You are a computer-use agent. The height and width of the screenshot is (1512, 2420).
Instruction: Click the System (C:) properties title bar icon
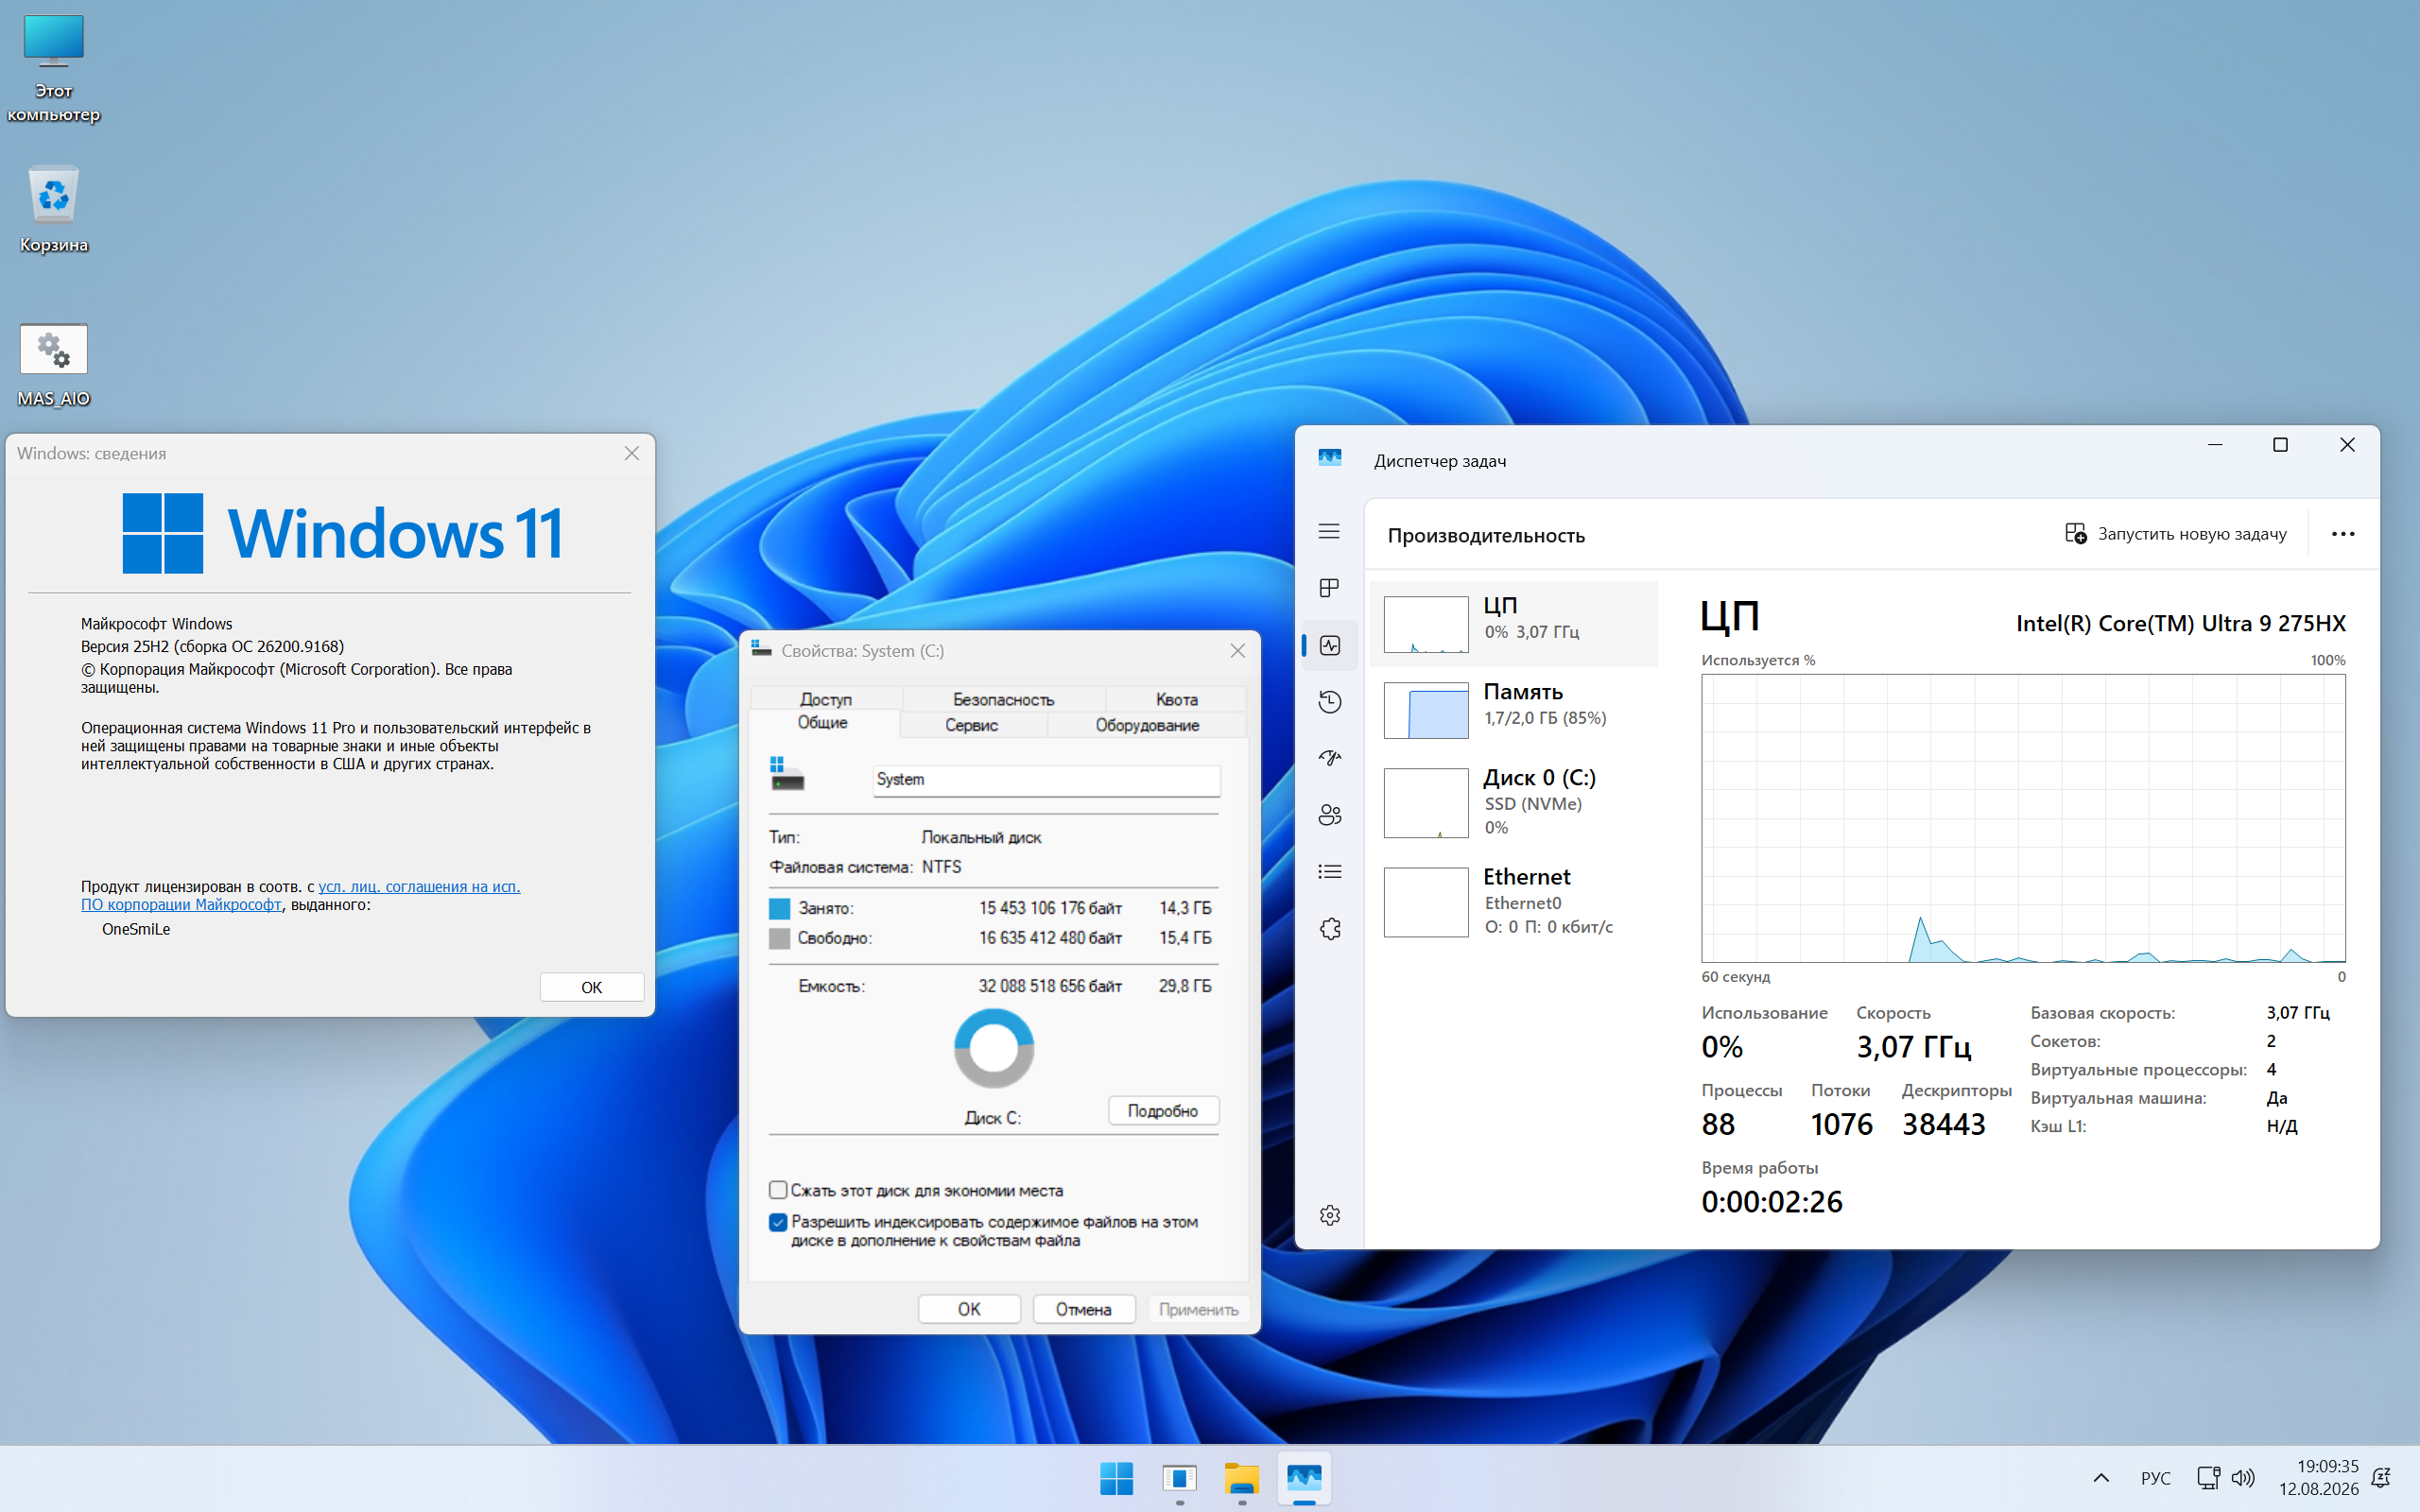pyautogui.click(x=762, y=650)
